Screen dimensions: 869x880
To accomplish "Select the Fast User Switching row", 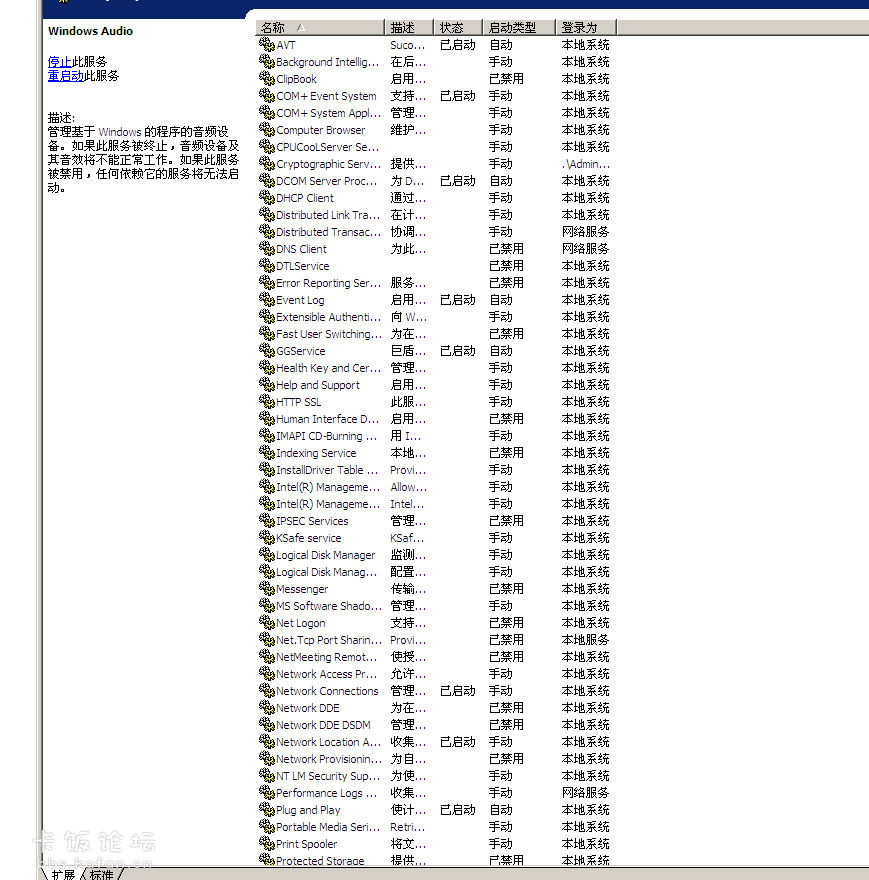I will click(434, 334).
